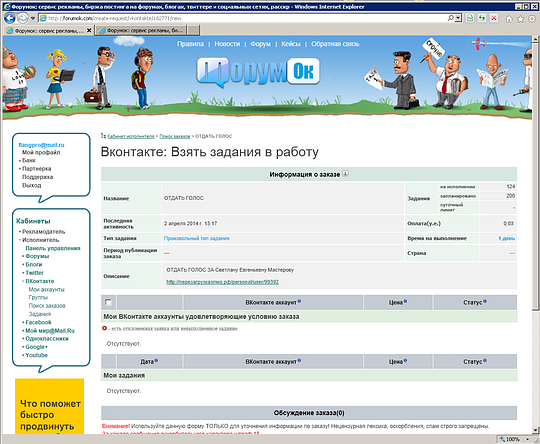This screenshot has width=540, height=444.
Task: Open the description URL ending in user/99392
Action: coord(222,282)
